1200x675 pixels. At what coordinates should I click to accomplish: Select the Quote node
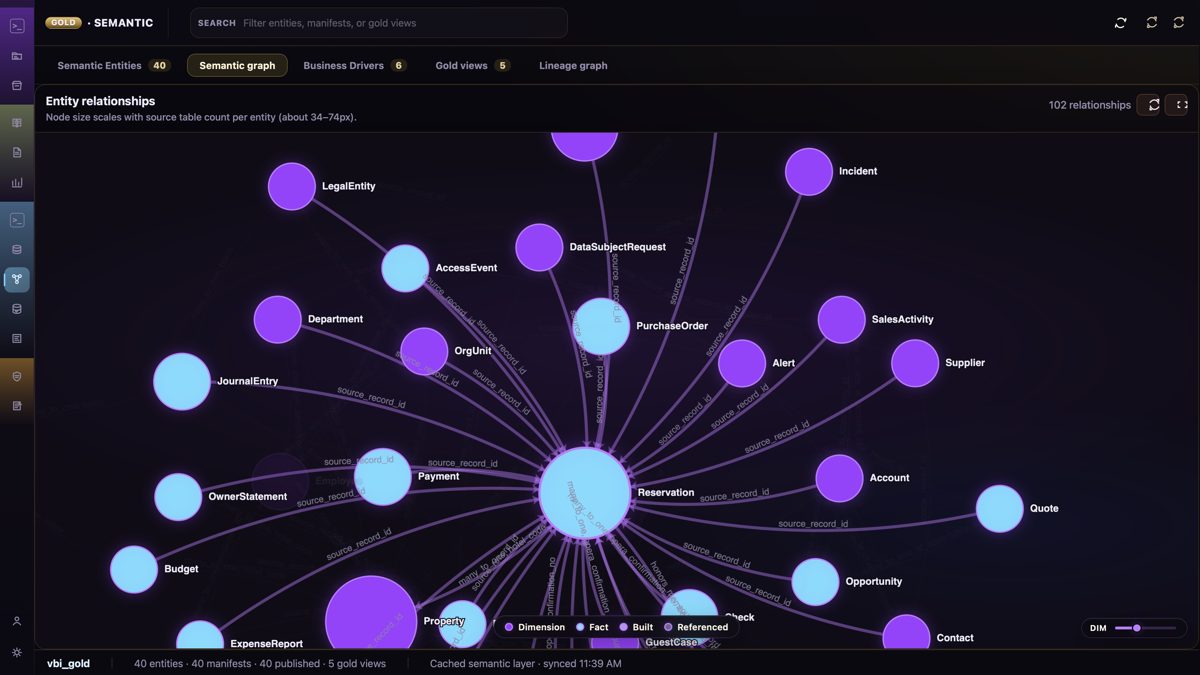999,509
